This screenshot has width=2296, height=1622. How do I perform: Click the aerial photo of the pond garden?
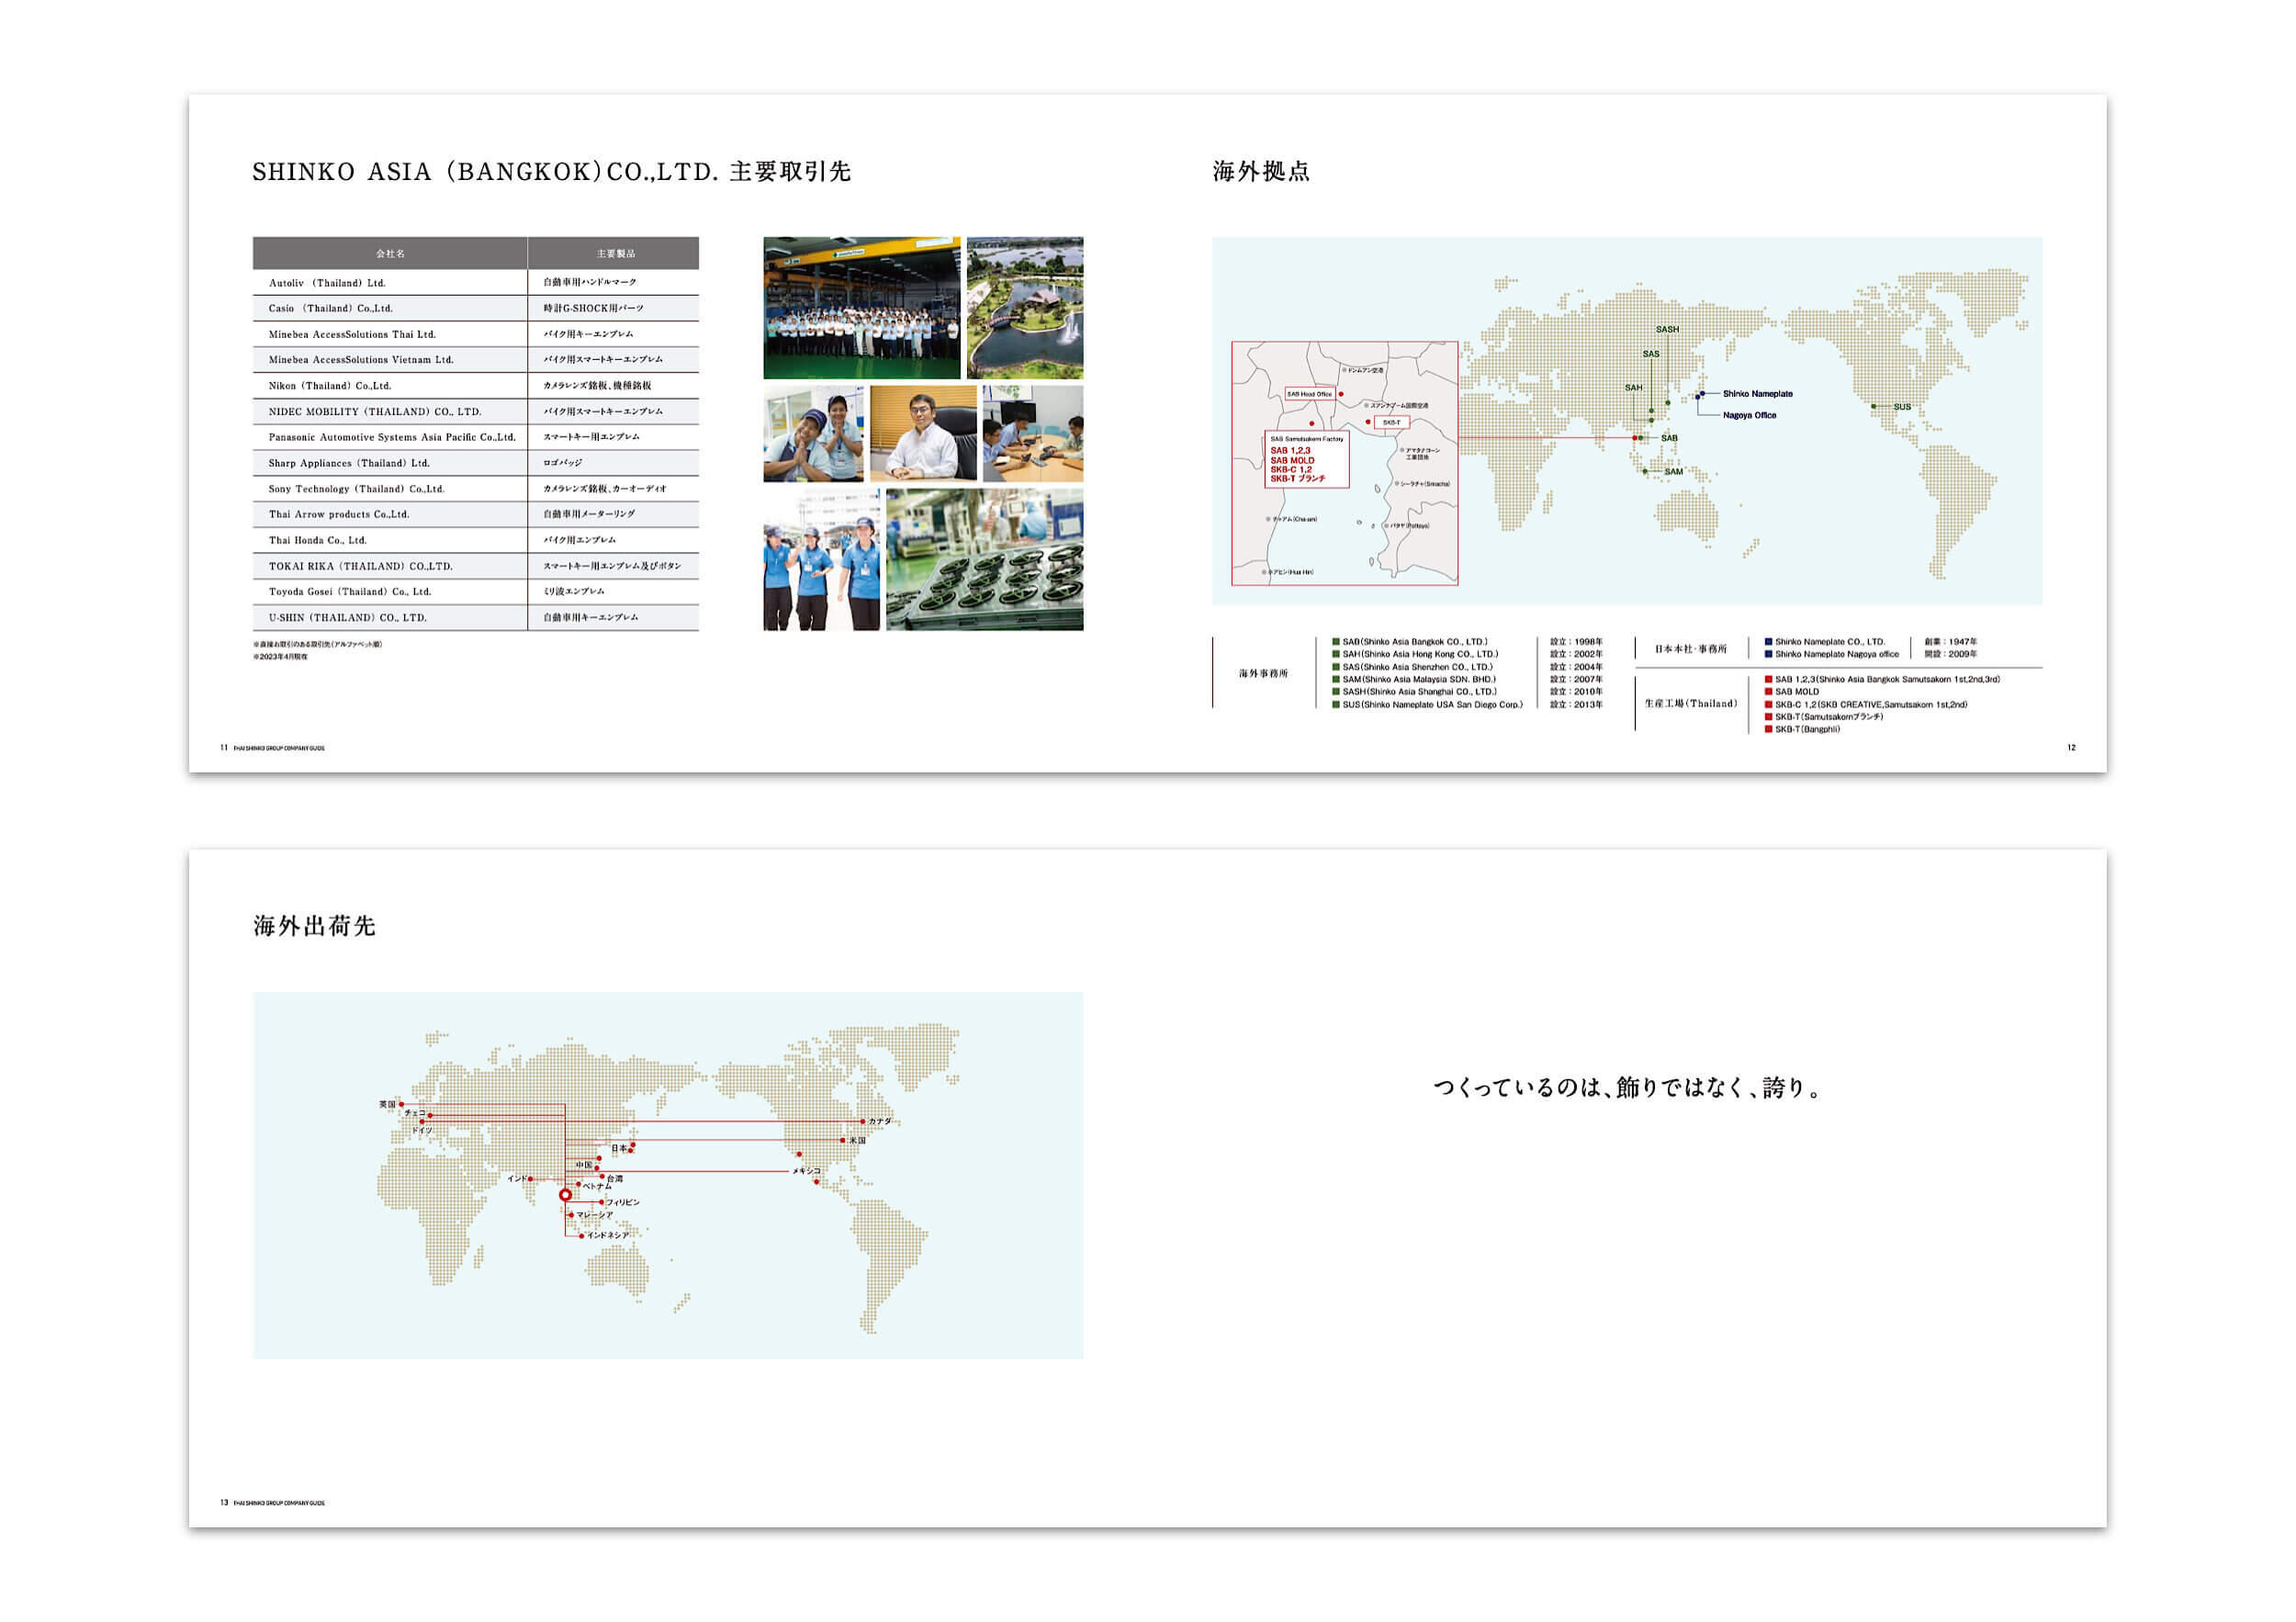[x=1025, y=308]
